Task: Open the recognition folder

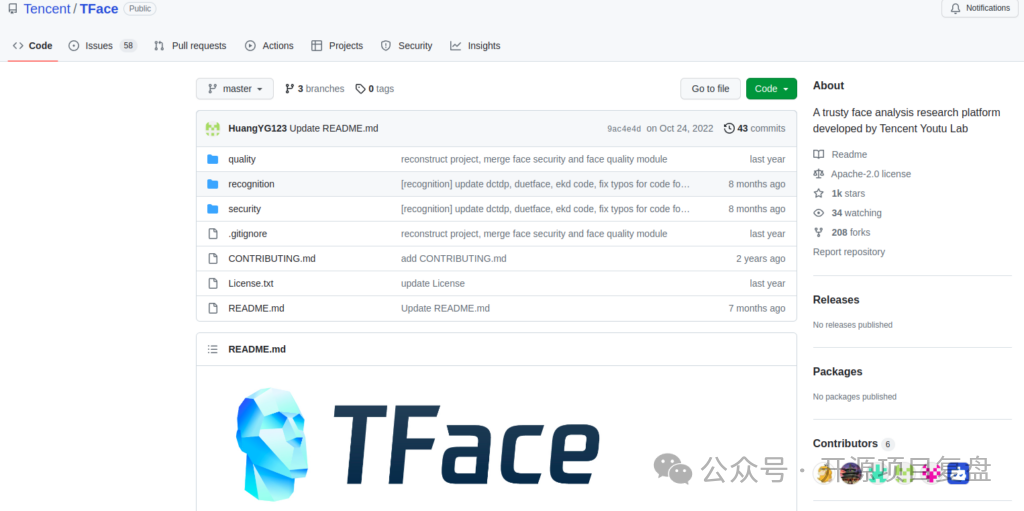Action: tap(251, 184)
